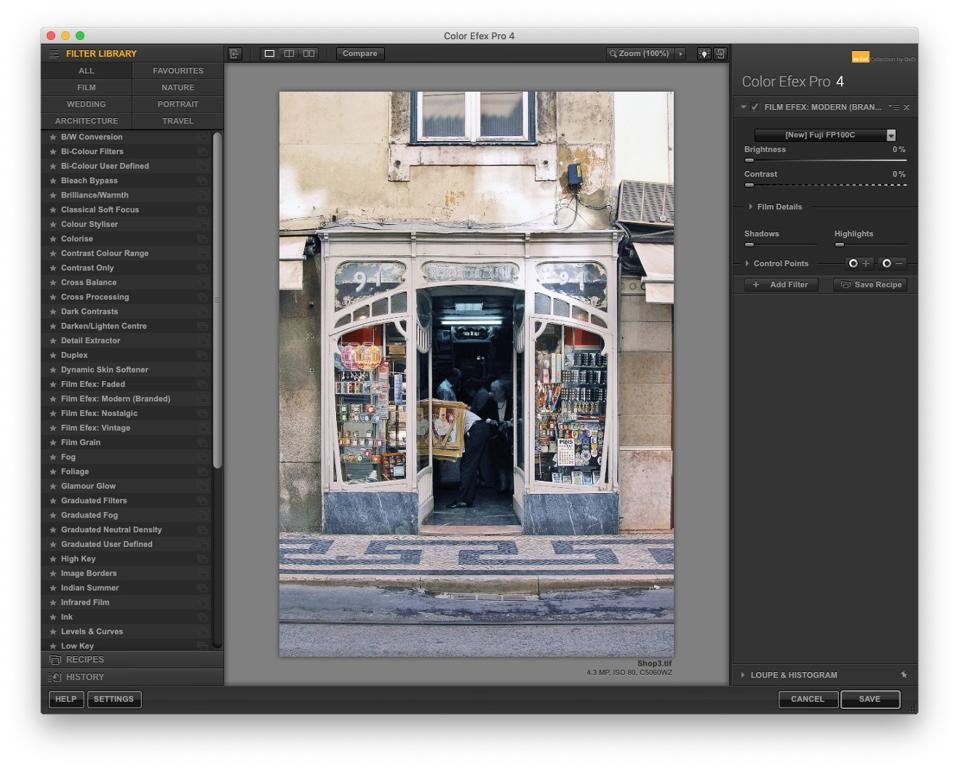Click the background brightness lightbulb icon
Viewport: 959px width, 768px height.
click(704, 53)
